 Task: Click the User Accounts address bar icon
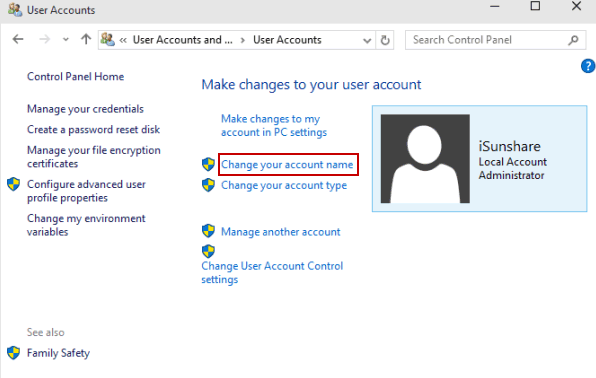[108, 40]
